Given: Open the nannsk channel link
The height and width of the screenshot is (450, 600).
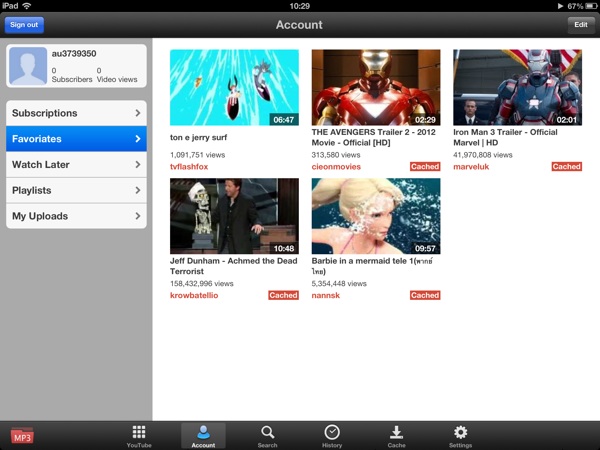Looking at the screenshot, I should [326, 295].
